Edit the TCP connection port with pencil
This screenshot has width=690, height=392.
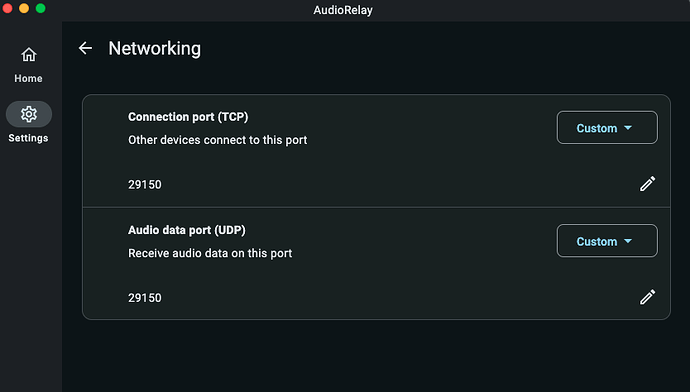(647, 184)
